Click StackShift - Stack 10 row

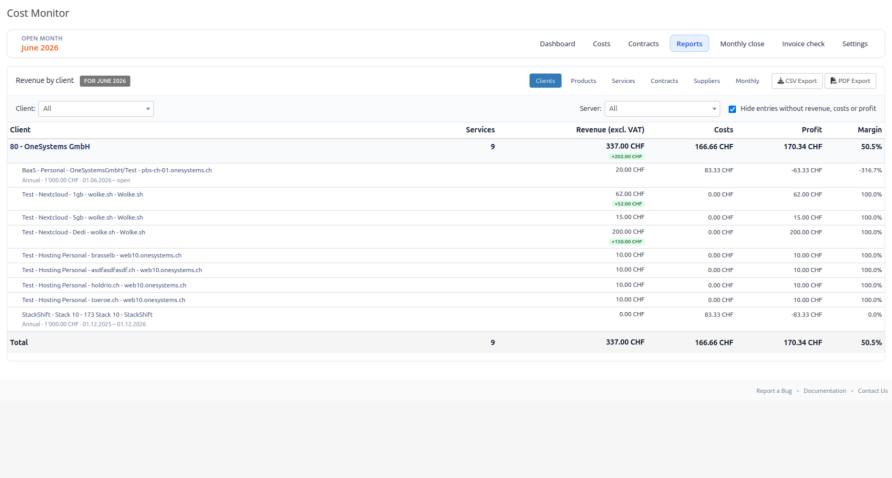tap(446, 319)
